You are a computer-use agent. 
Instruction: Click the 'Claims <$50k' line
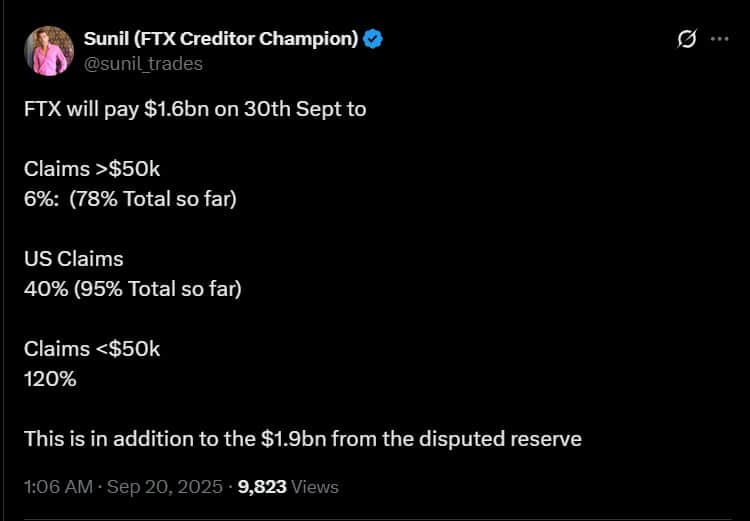[x=92, y=349]
